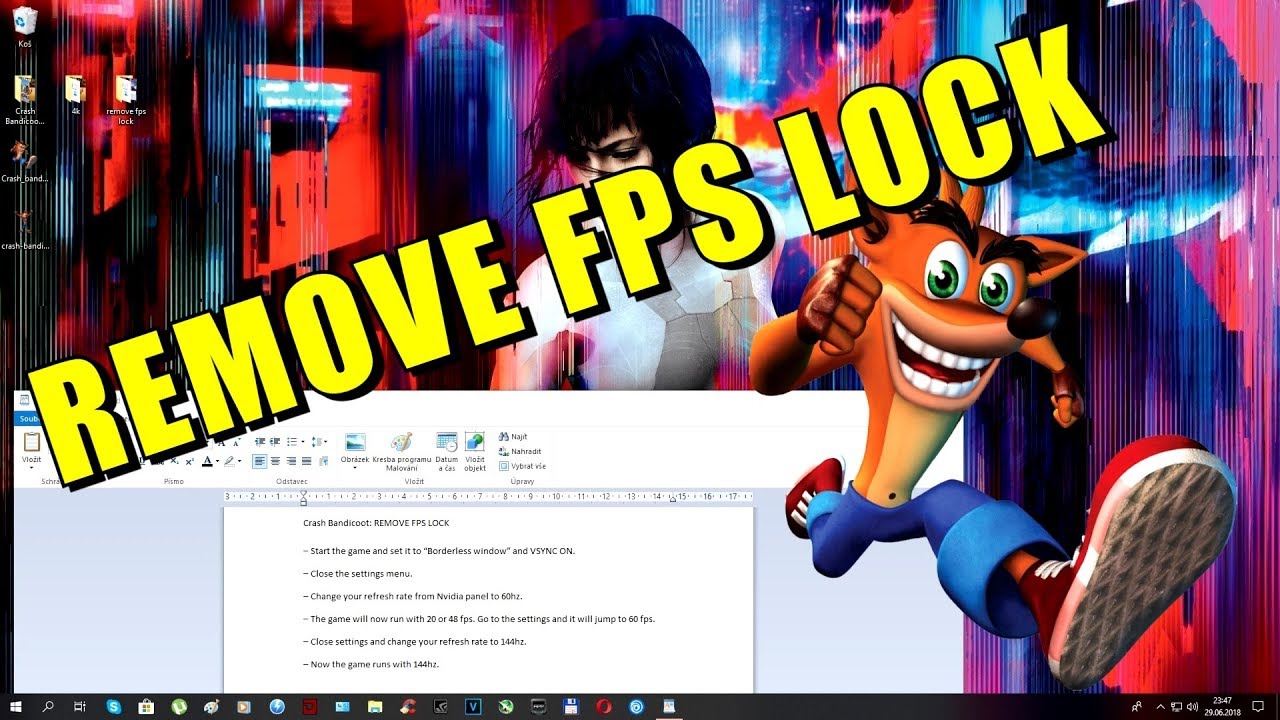This screenshot has height=720, width=1280.
Task: Justify the paragraph text
Action: [x=307, y=461]
